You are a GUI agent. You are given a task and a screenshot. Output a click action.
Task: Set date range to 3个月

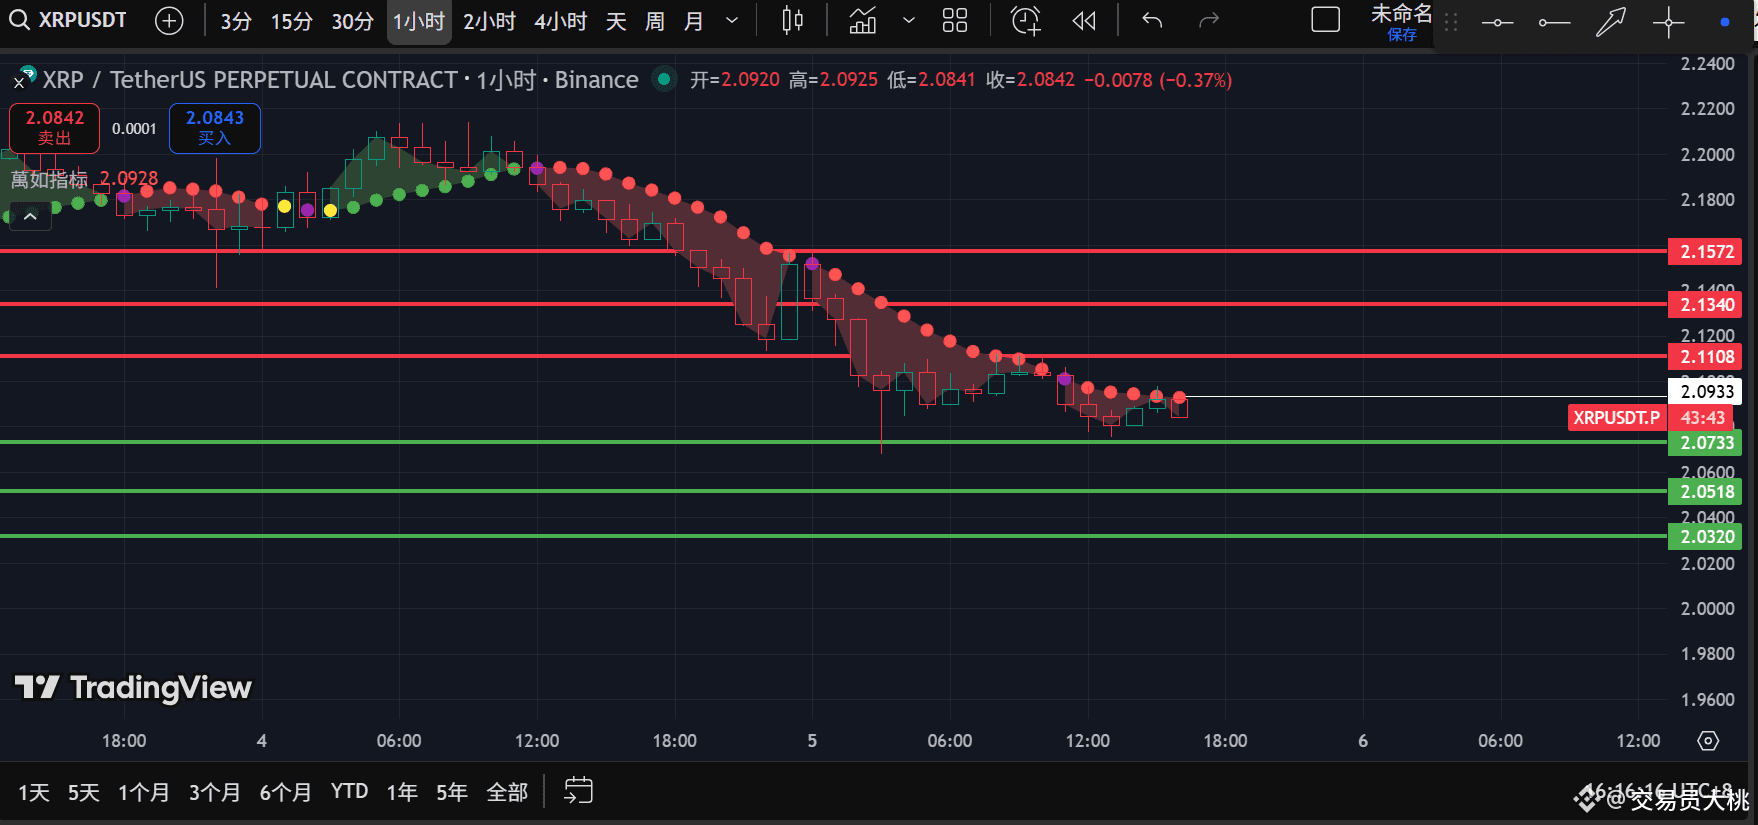[215, 793]
